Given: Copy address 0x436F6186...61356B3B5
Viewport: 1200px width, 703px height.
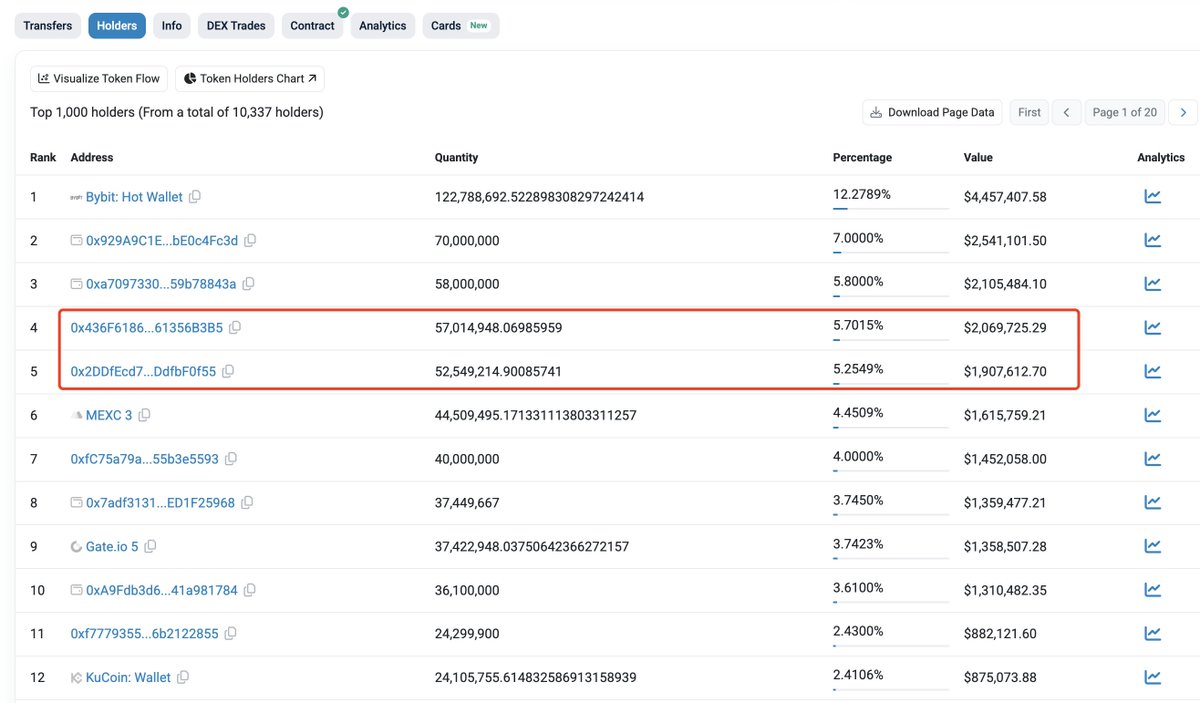Looking at the screenshot, I should 235,327.
